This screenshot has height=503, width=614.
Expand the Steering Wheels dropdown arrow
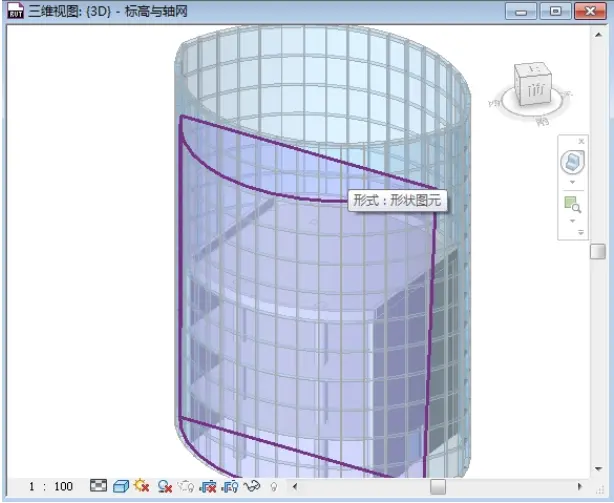(572, 182)
